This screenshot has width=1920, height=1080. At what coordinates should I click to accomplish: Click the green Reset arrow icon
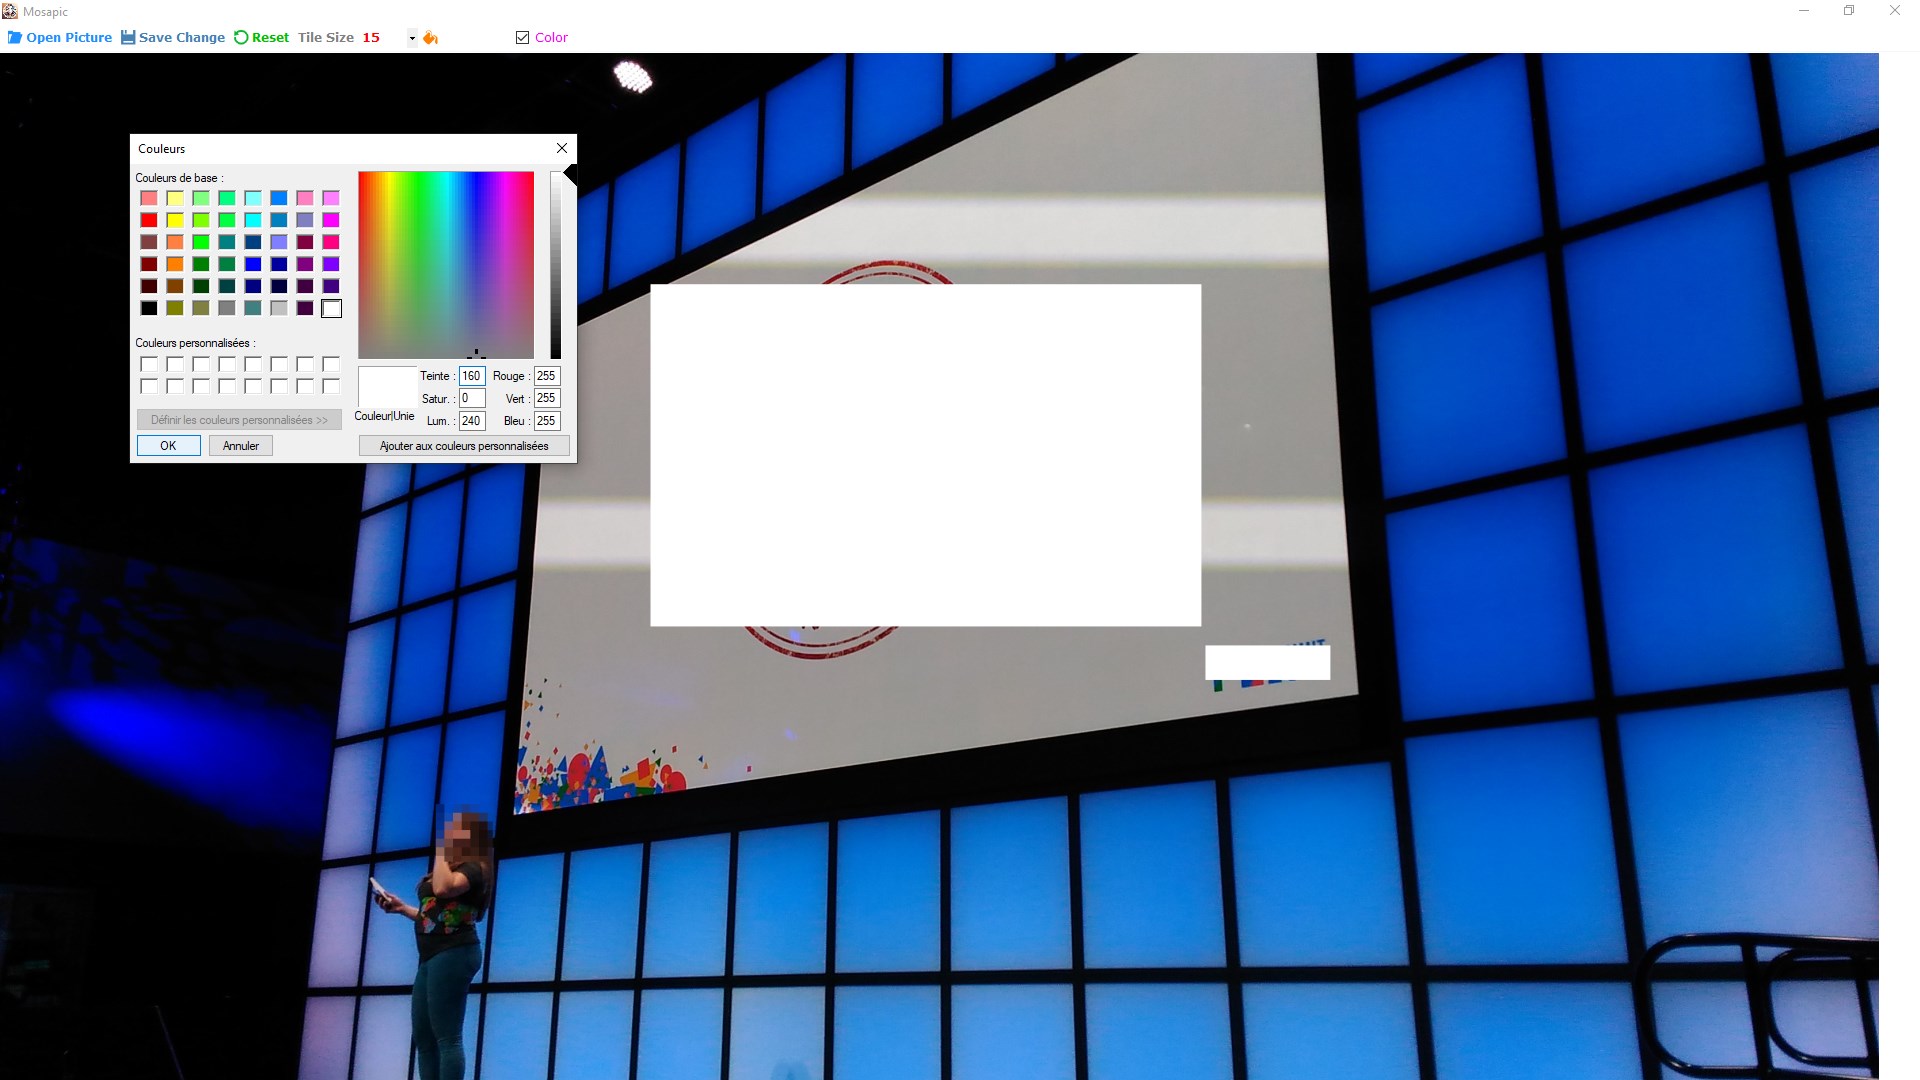coord(241,38)
